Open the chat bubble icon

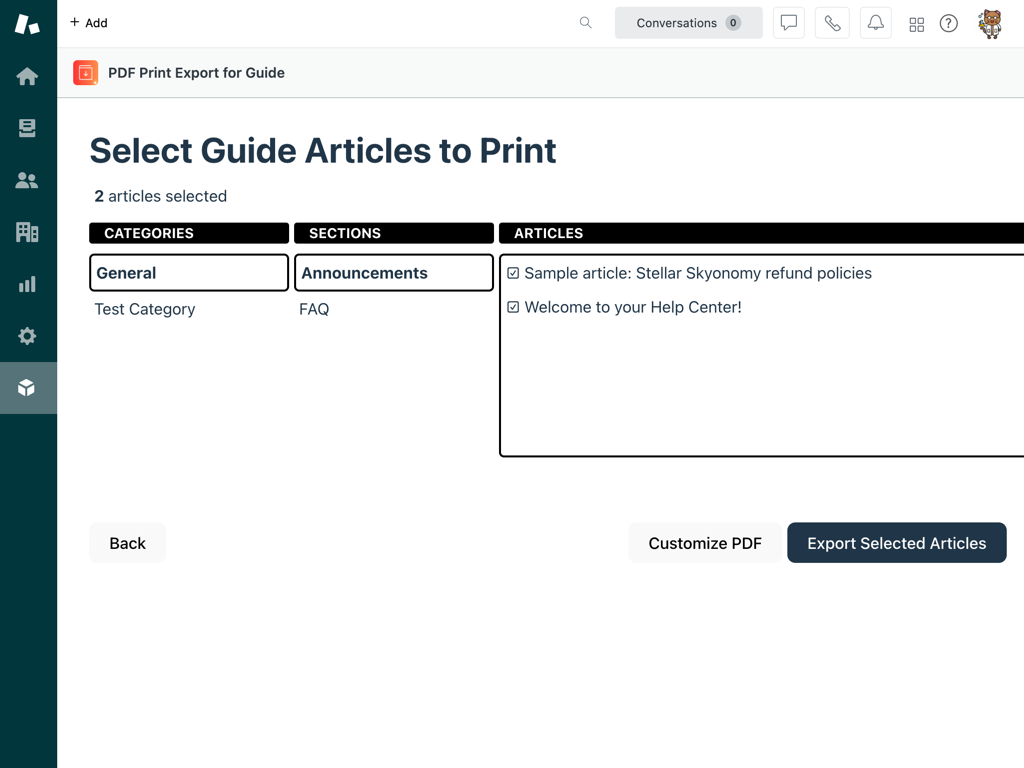(x=788, y=23)
